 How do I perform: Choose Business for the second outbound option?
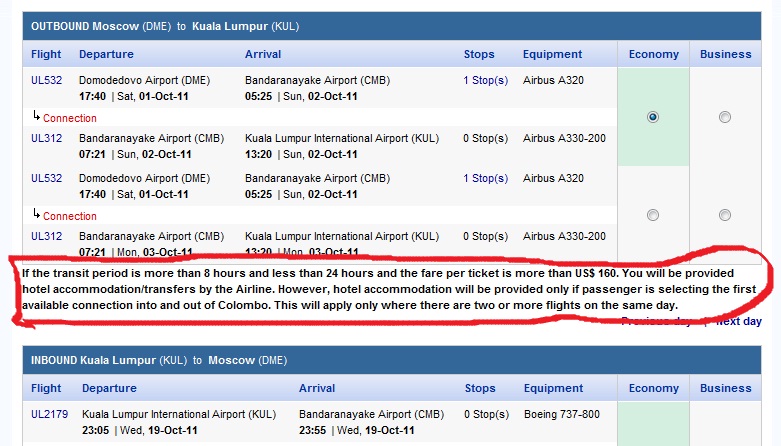(725, 215)
